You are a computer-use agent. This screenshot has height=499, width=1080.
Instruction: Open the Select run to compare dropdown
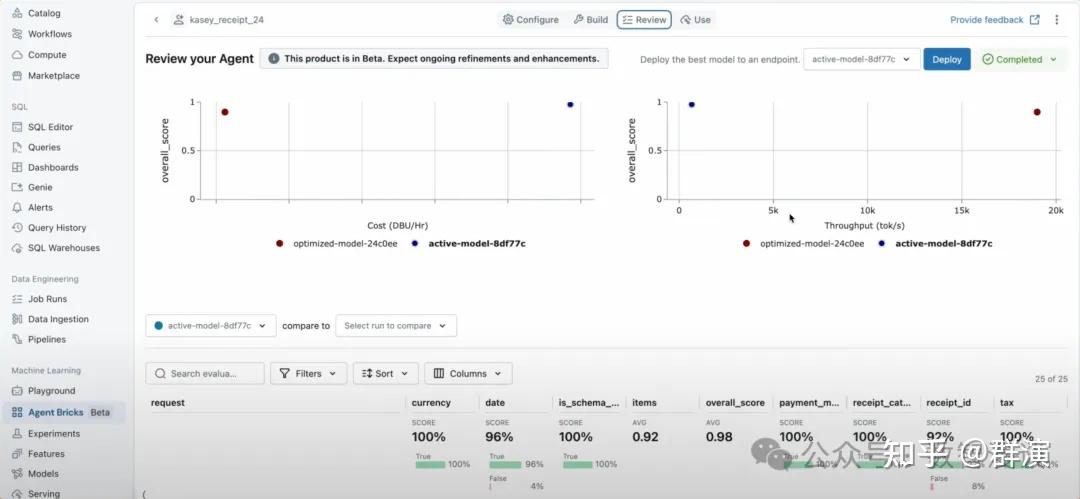[x=396, y=326]
